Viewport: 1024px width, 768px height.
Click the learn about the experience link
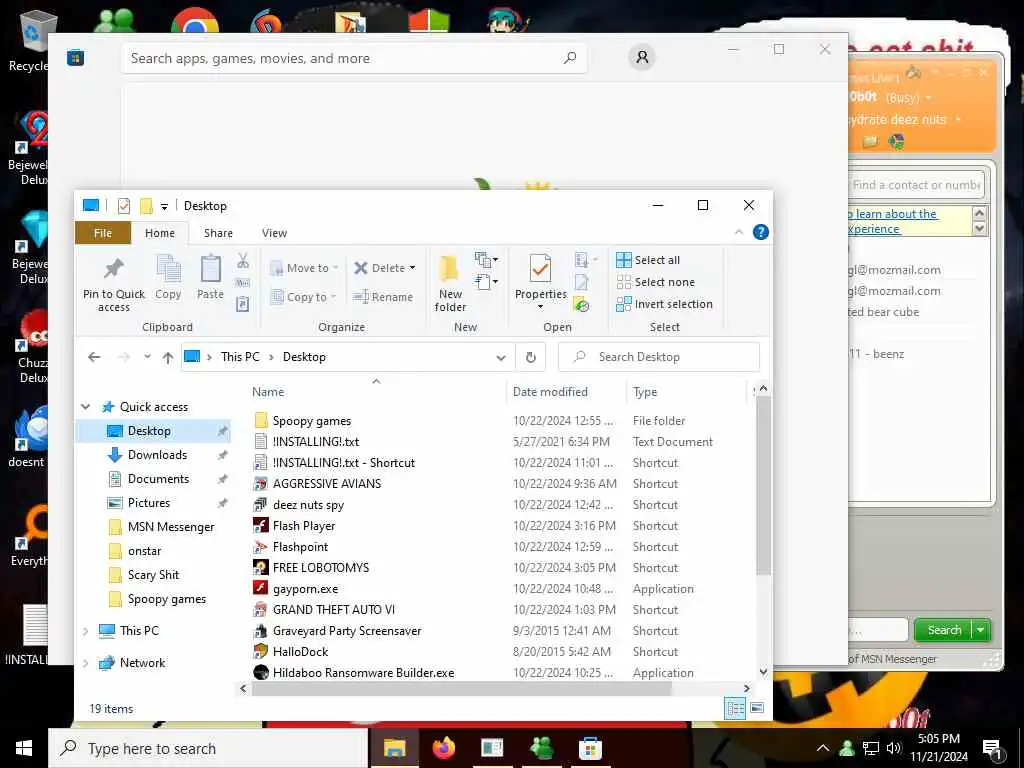pos(891,221)
